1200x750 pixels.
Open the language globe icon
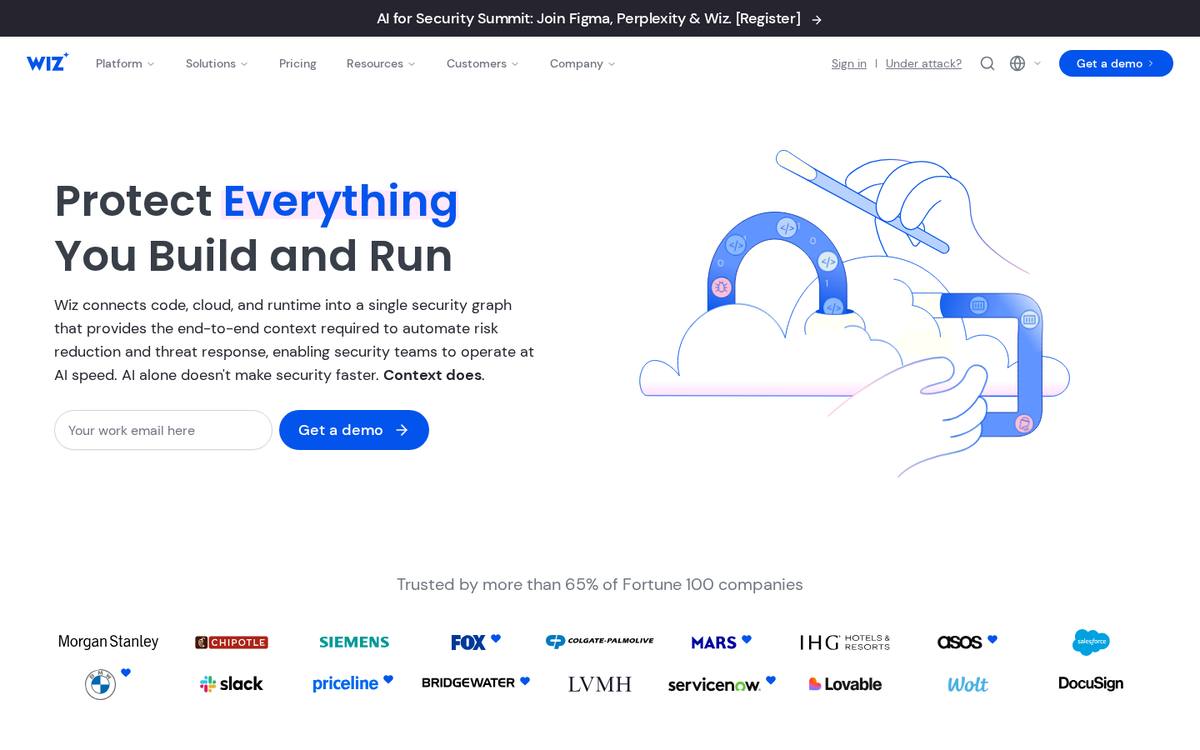[1017, 63]
